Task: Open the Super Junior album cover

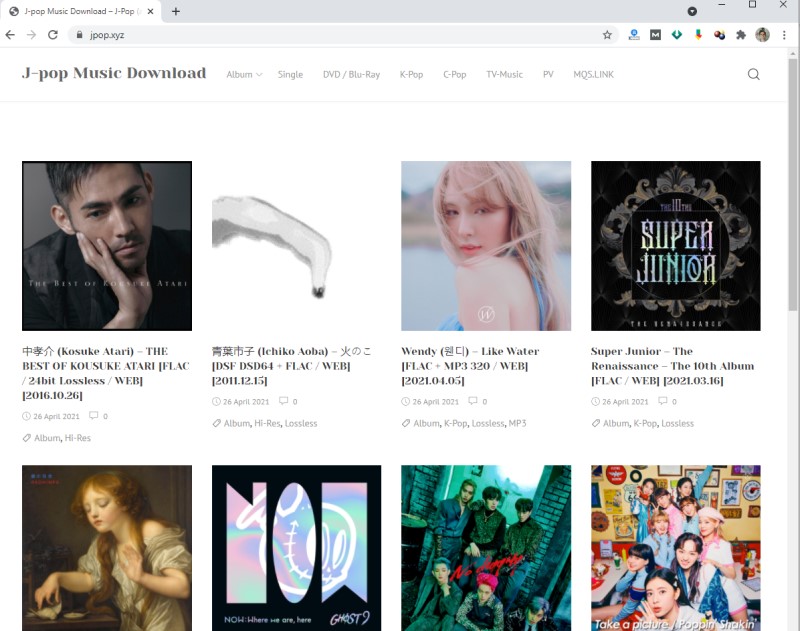Action: click(x=676, y=246)
